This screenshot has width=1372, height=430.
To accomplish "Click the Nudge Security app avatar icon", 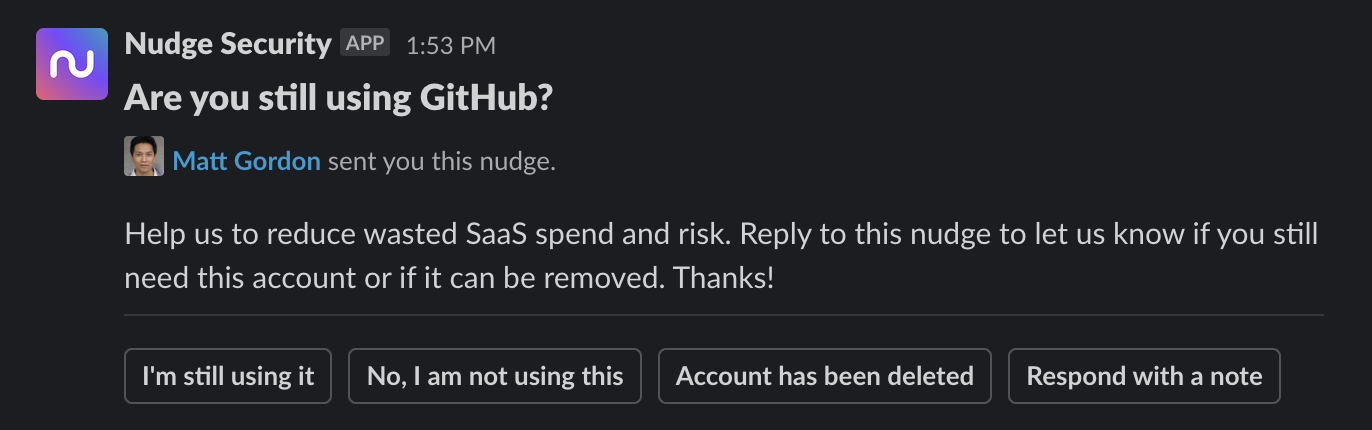I will pos(72,64).
